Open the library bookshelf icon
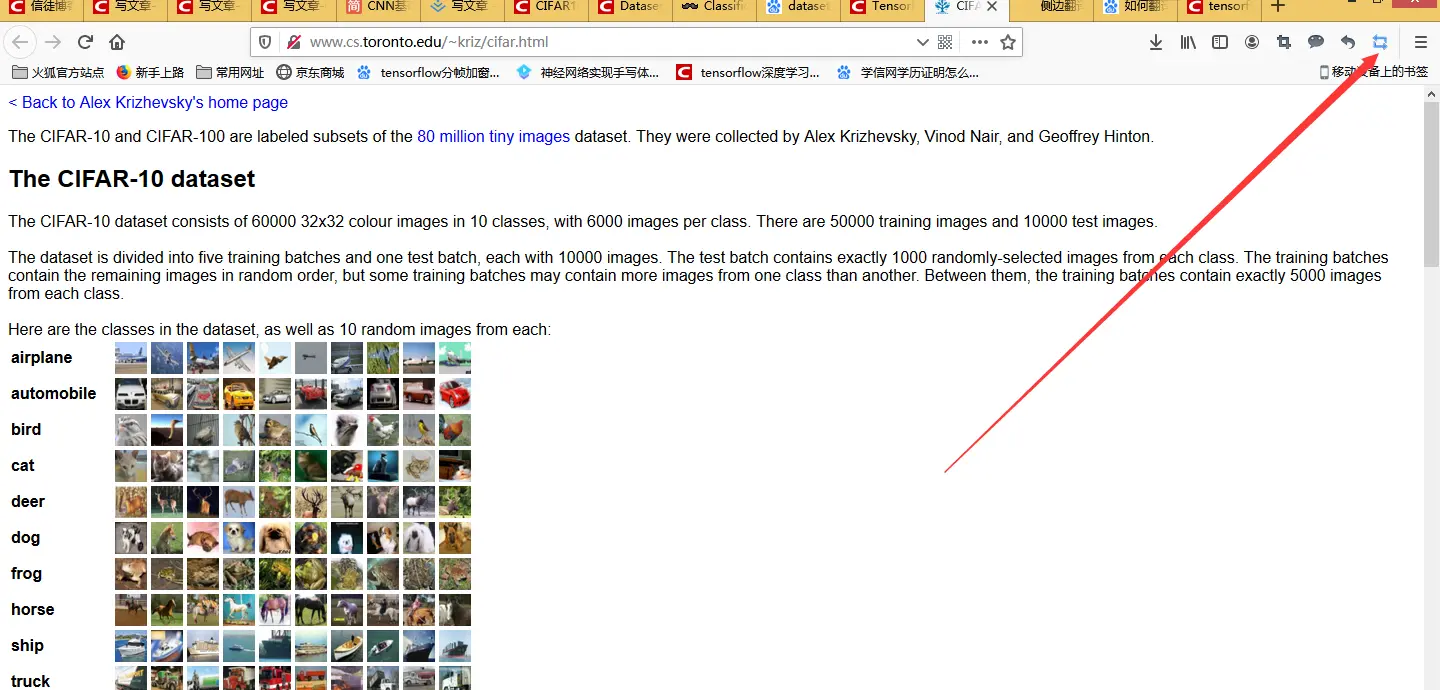 [x=1188, y=42]
